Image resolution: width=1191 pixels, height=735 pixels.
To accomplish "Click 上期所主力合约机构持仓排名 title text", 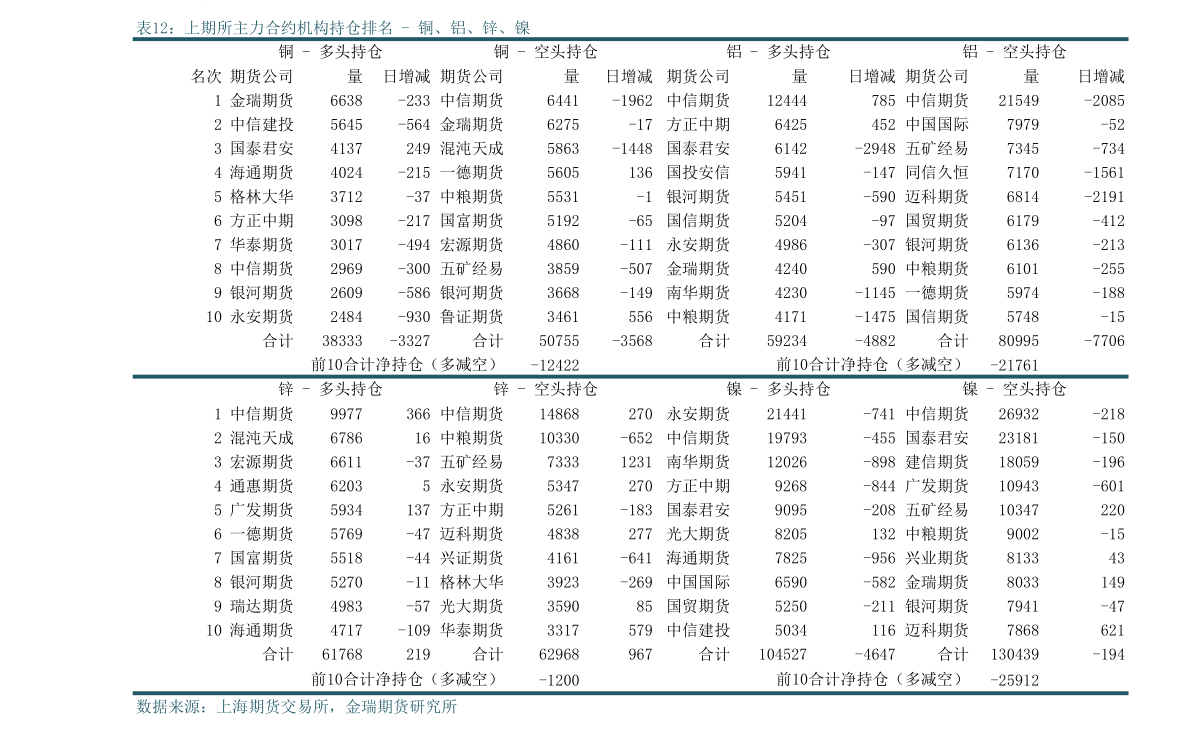I will [x=288, y=28].
